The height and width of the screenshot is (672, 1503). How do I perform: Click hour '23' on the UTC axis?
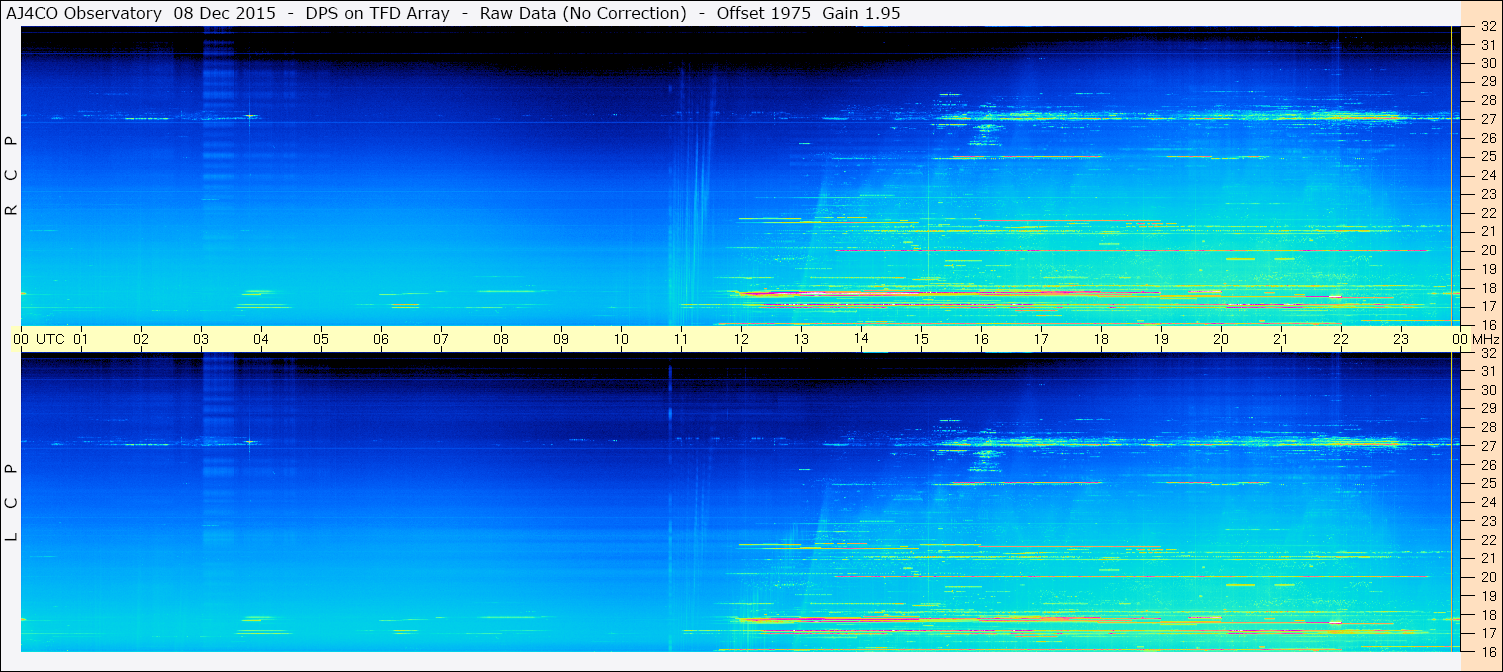(x=1401, y=340)
